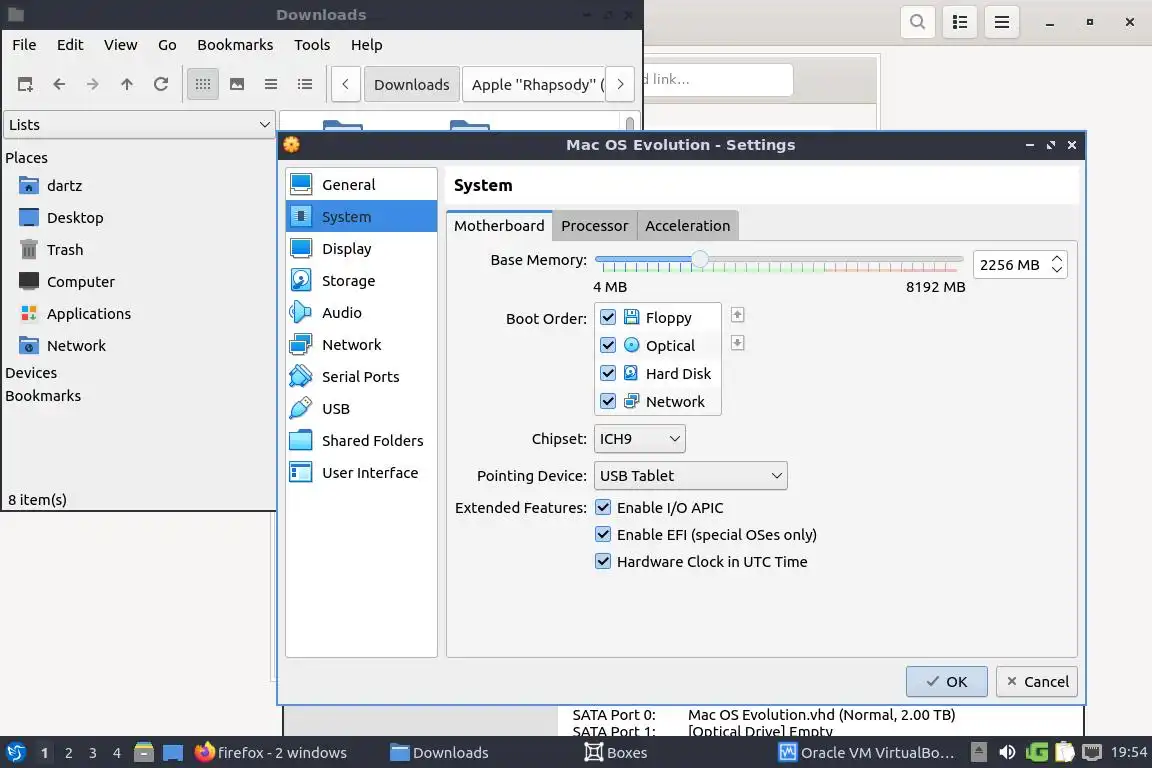The image size is (1152, 768).
Task: Open Network settings in VM Settings sidebar
Action: [x=361, y=345]
